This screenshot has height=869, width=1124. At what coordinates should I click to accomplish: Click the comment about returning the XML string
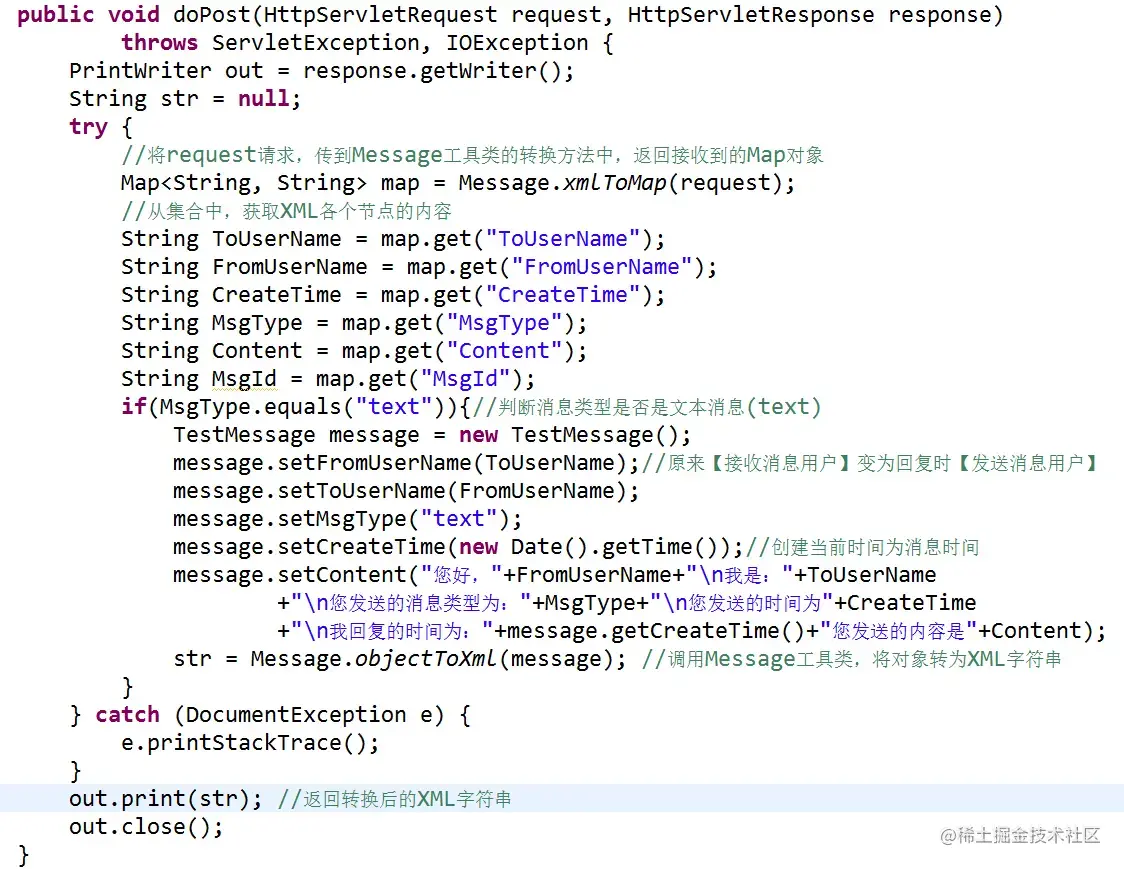(x=394, y=798)
